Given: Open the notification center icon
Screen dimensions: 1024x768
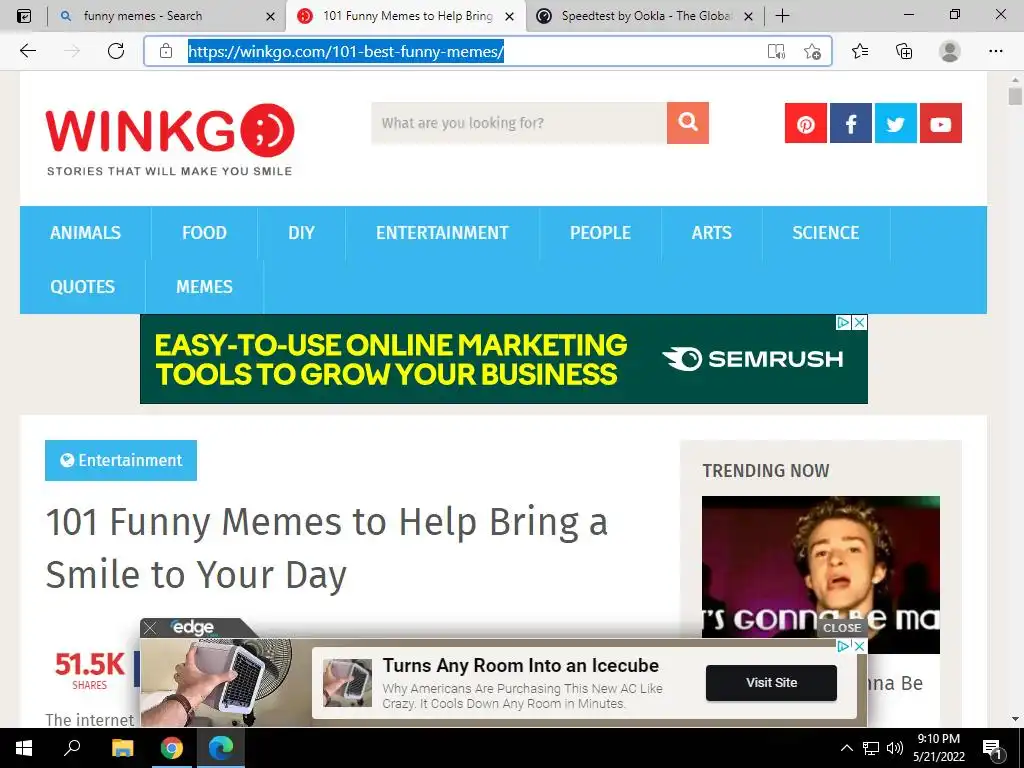Looking at the screenshot, I should (x=992, y=749).
